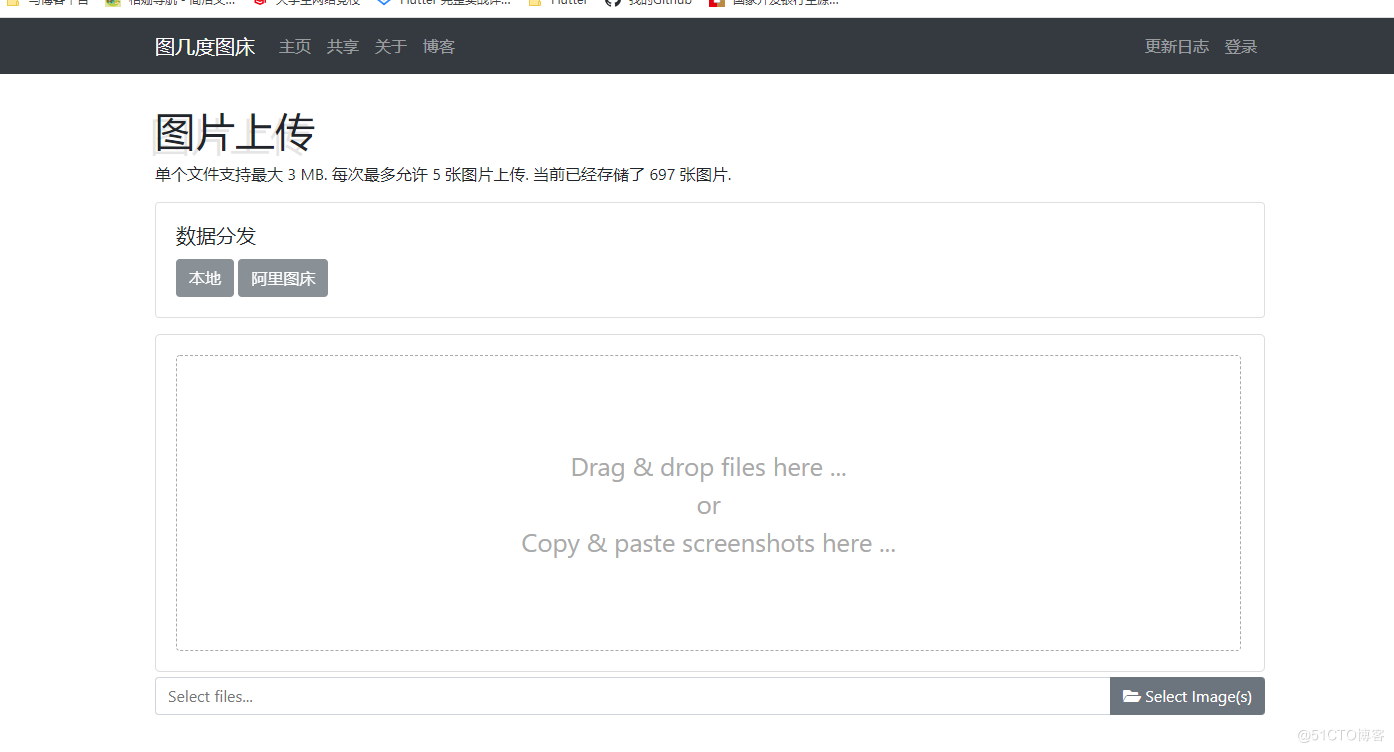Open the 共享 navigation link

[343, 47]
